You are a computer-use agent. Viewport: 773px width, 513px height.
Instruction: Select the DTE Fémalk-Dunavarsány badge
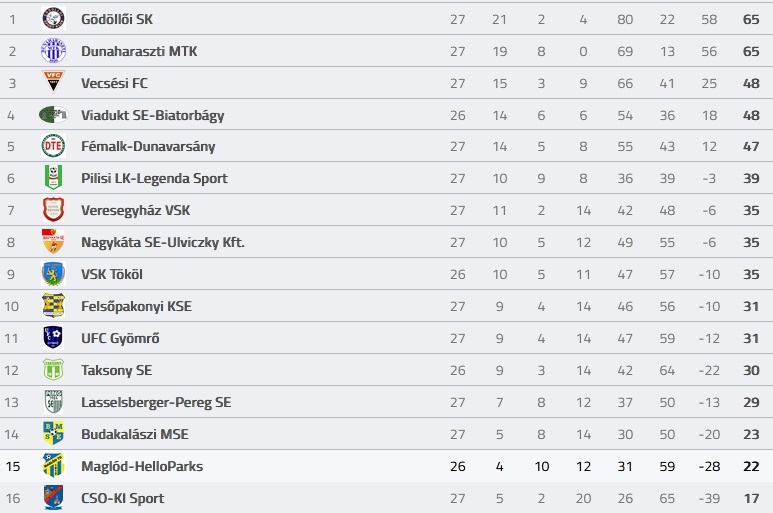pos(53,146)
